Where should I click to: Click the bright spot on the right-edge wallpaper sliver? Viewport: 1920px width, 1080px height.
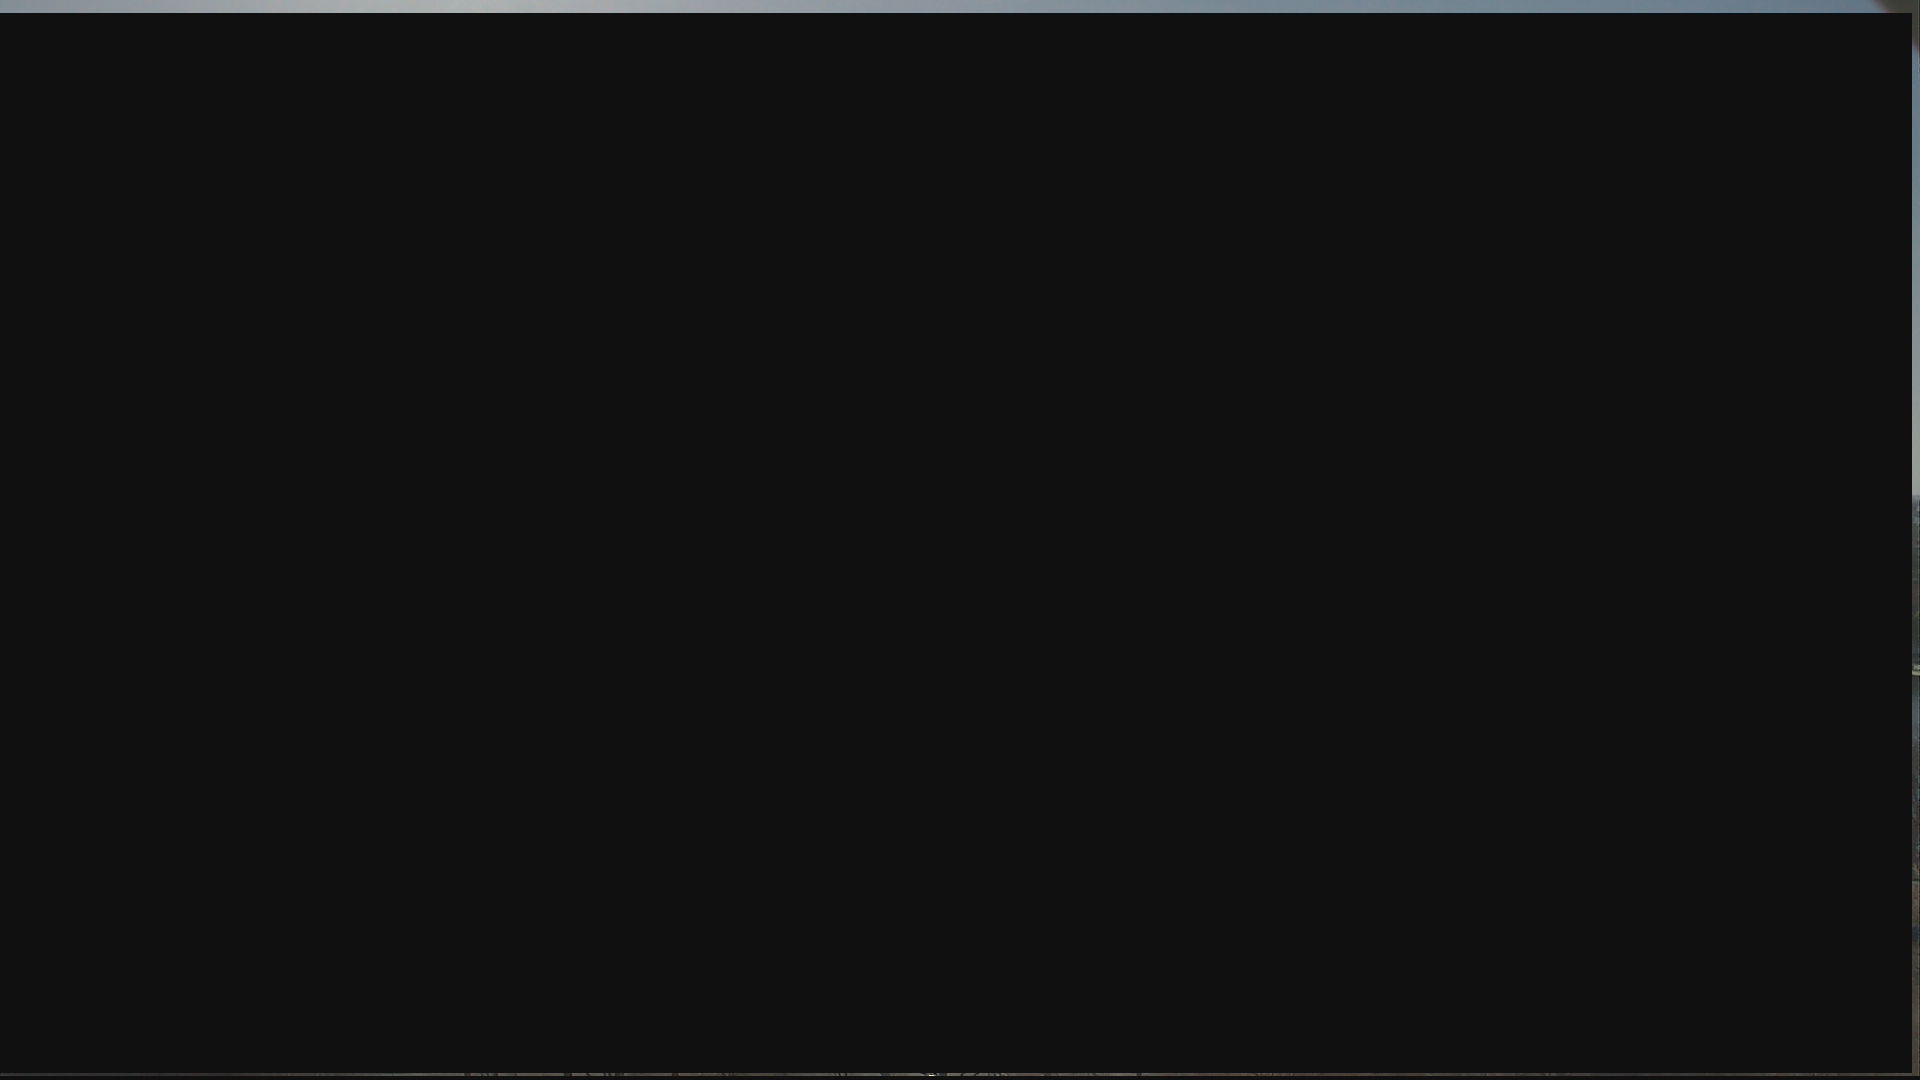(1916, 670)
